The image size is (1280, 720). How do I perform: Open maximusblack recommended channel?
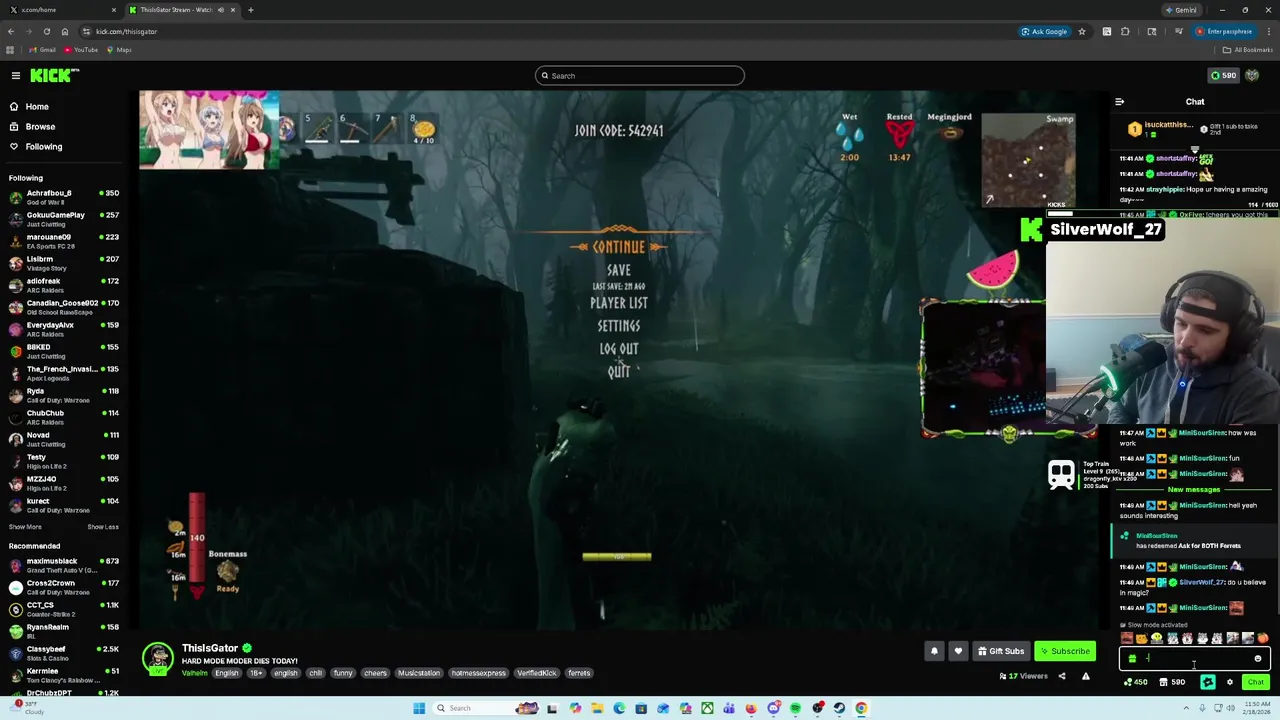(63, 565)
